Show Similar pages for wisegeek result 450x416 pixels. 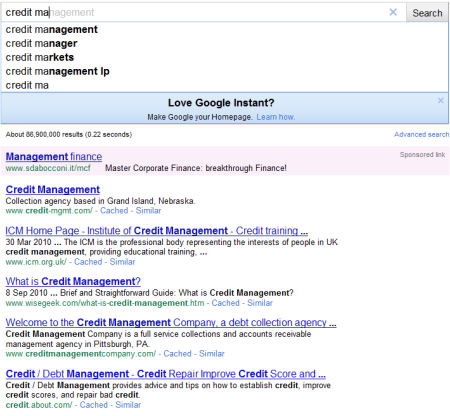click(x=260, y=303)
